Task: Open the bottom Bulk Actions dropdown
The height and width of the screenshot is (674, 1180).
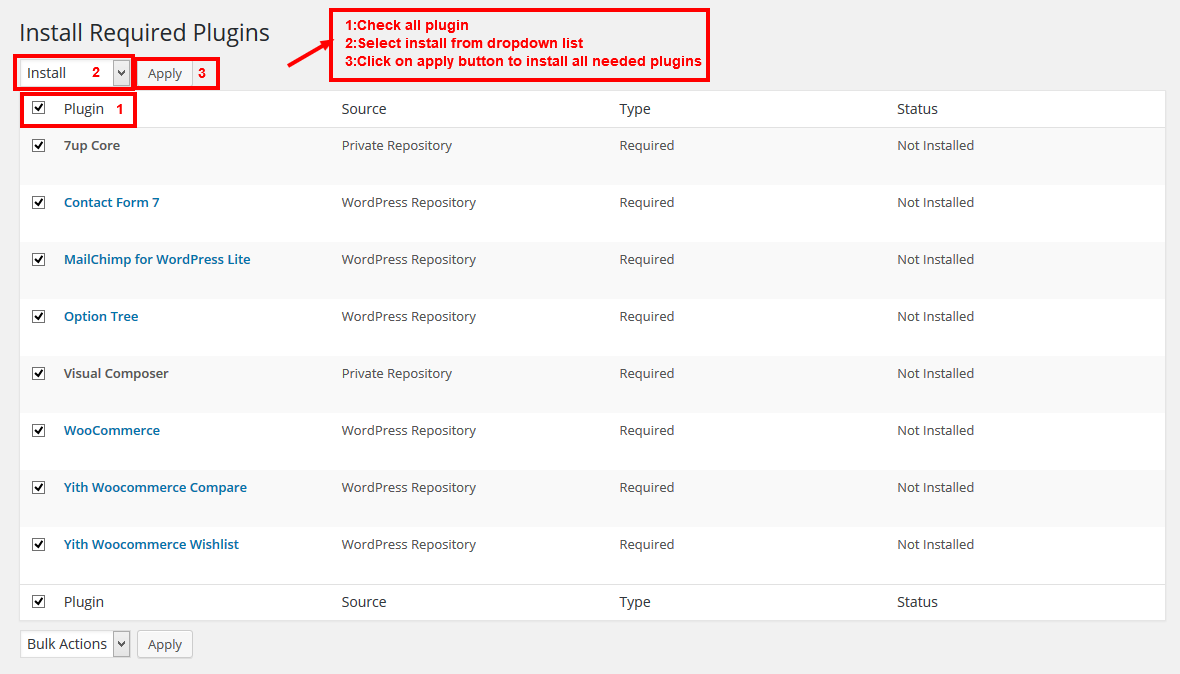Action: (x=75, y=644)
